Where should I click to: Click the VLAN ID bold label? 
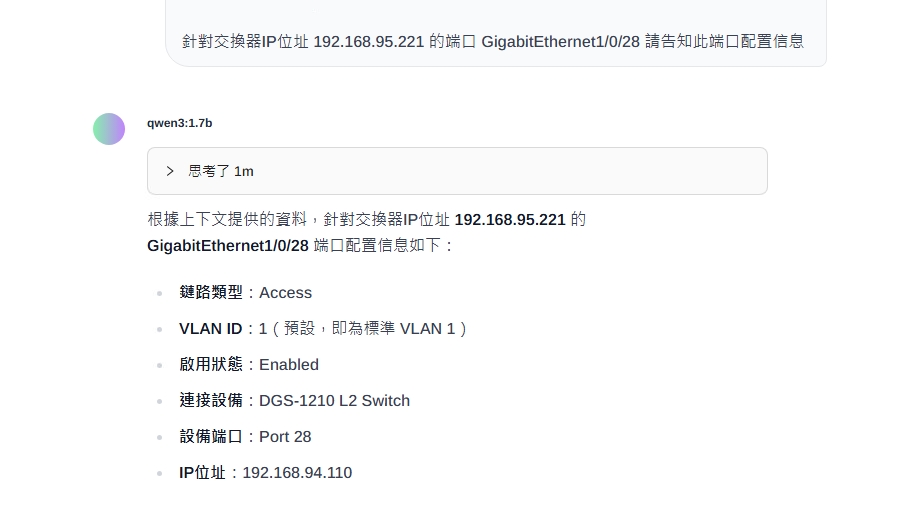(x=211, y=329)
